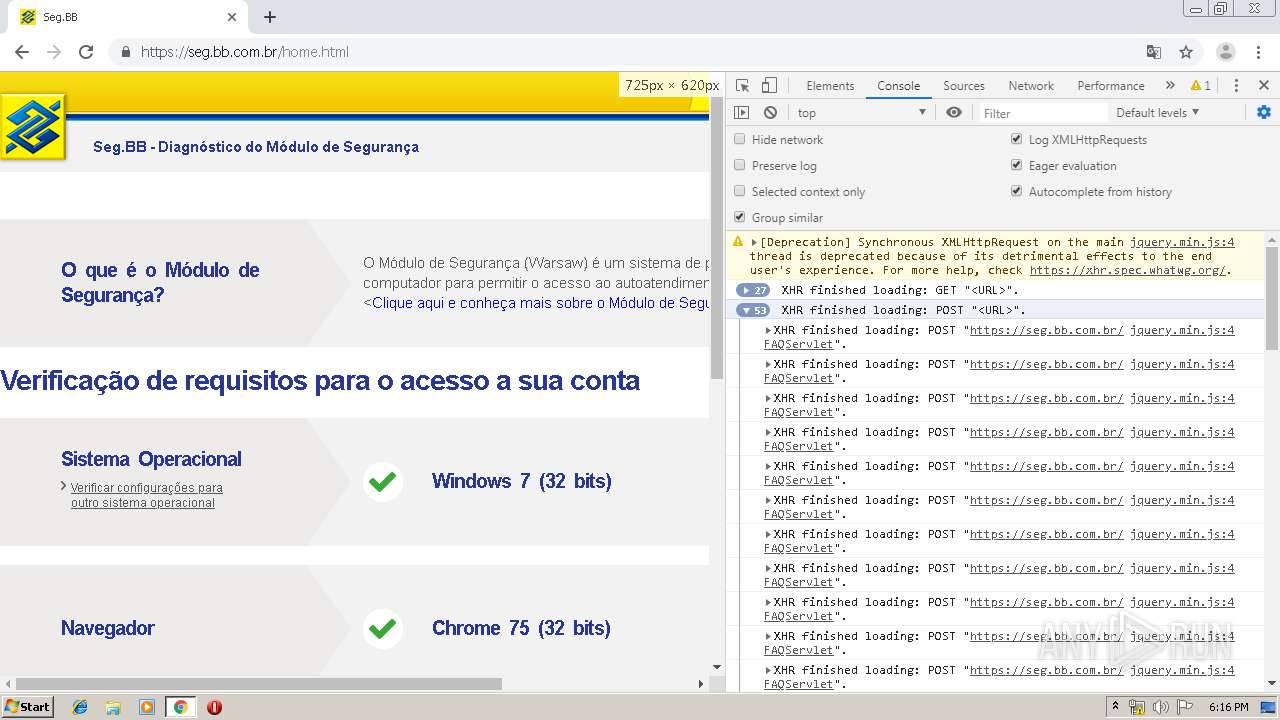This screenshot has width=1280, height=720.
Task: Open the xhr.spec.whatwg.org link
Action: pos(1128,270)
